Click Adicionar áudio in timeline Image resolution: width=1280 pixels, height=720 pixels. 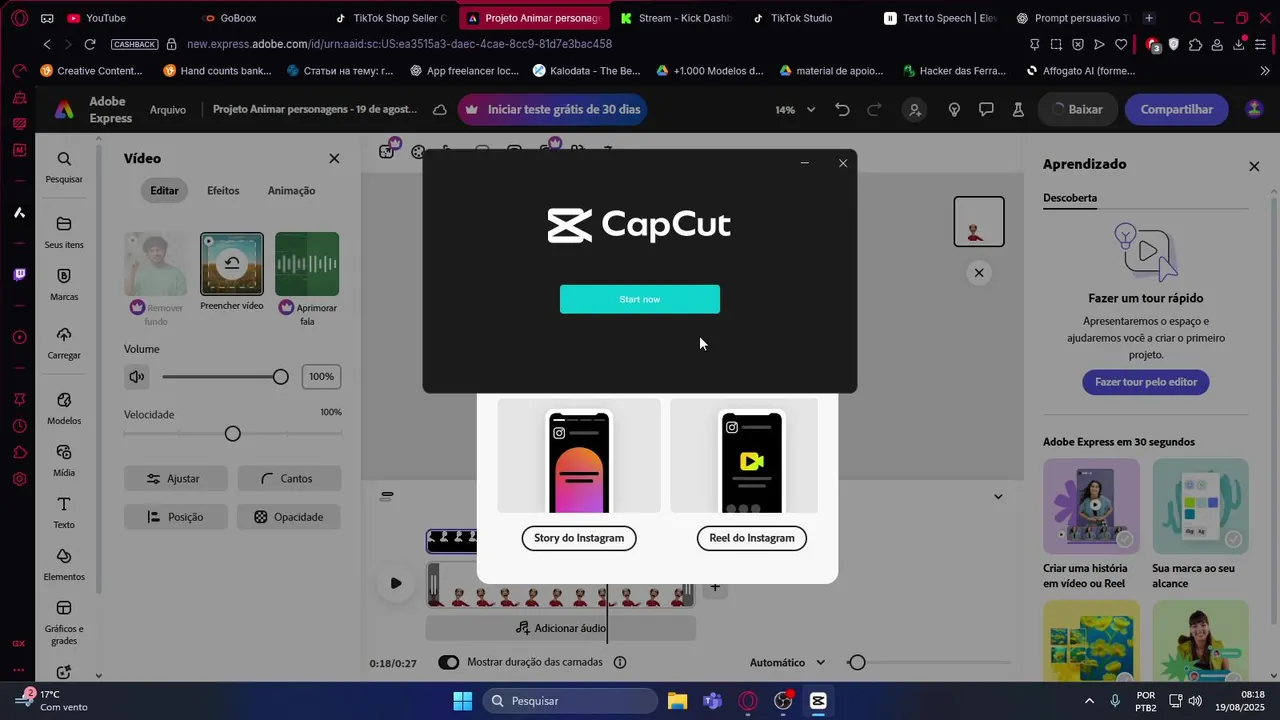(x=561, y=628)
